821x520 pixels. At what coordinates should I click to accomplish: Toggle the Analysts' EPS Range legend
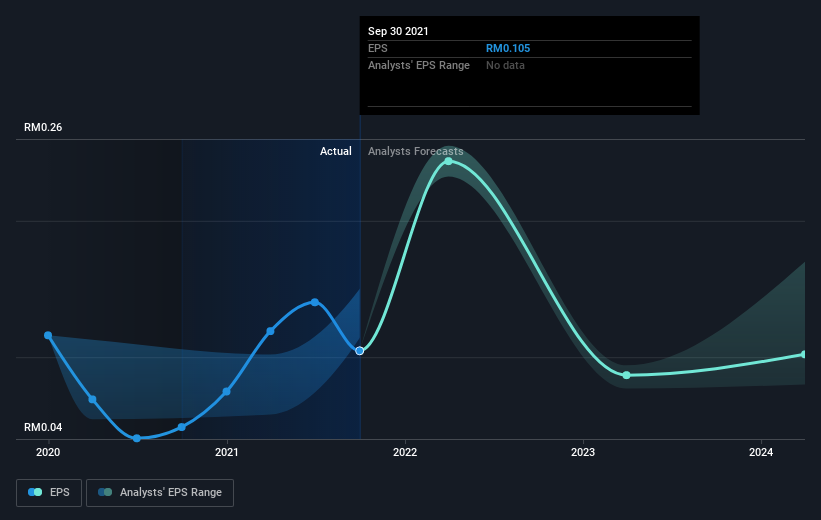pyautogui.click(x=160, y=493)
